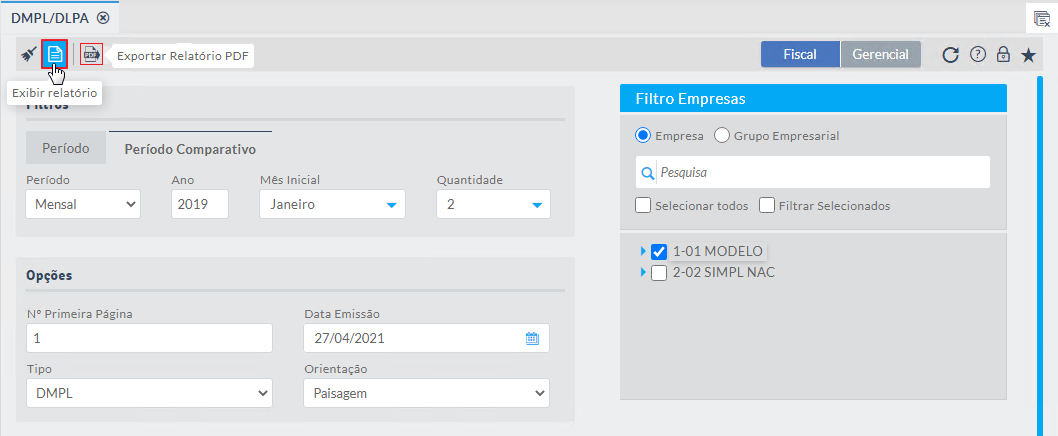The image size is (1058, 436).
Task: Close the DMPL/DLPA tab
Action: (x=103, y=17)
